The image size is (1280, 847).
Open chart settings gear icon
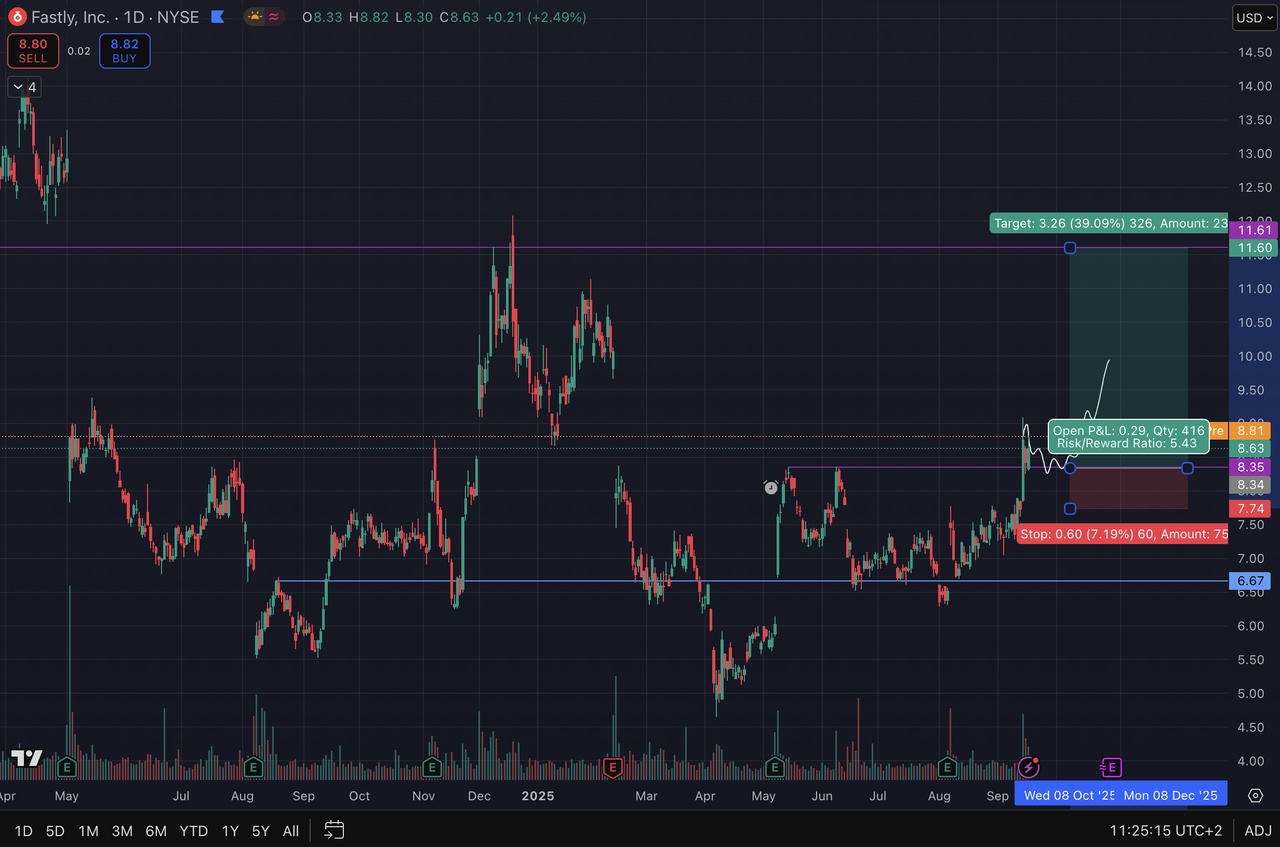[1256, 795]
